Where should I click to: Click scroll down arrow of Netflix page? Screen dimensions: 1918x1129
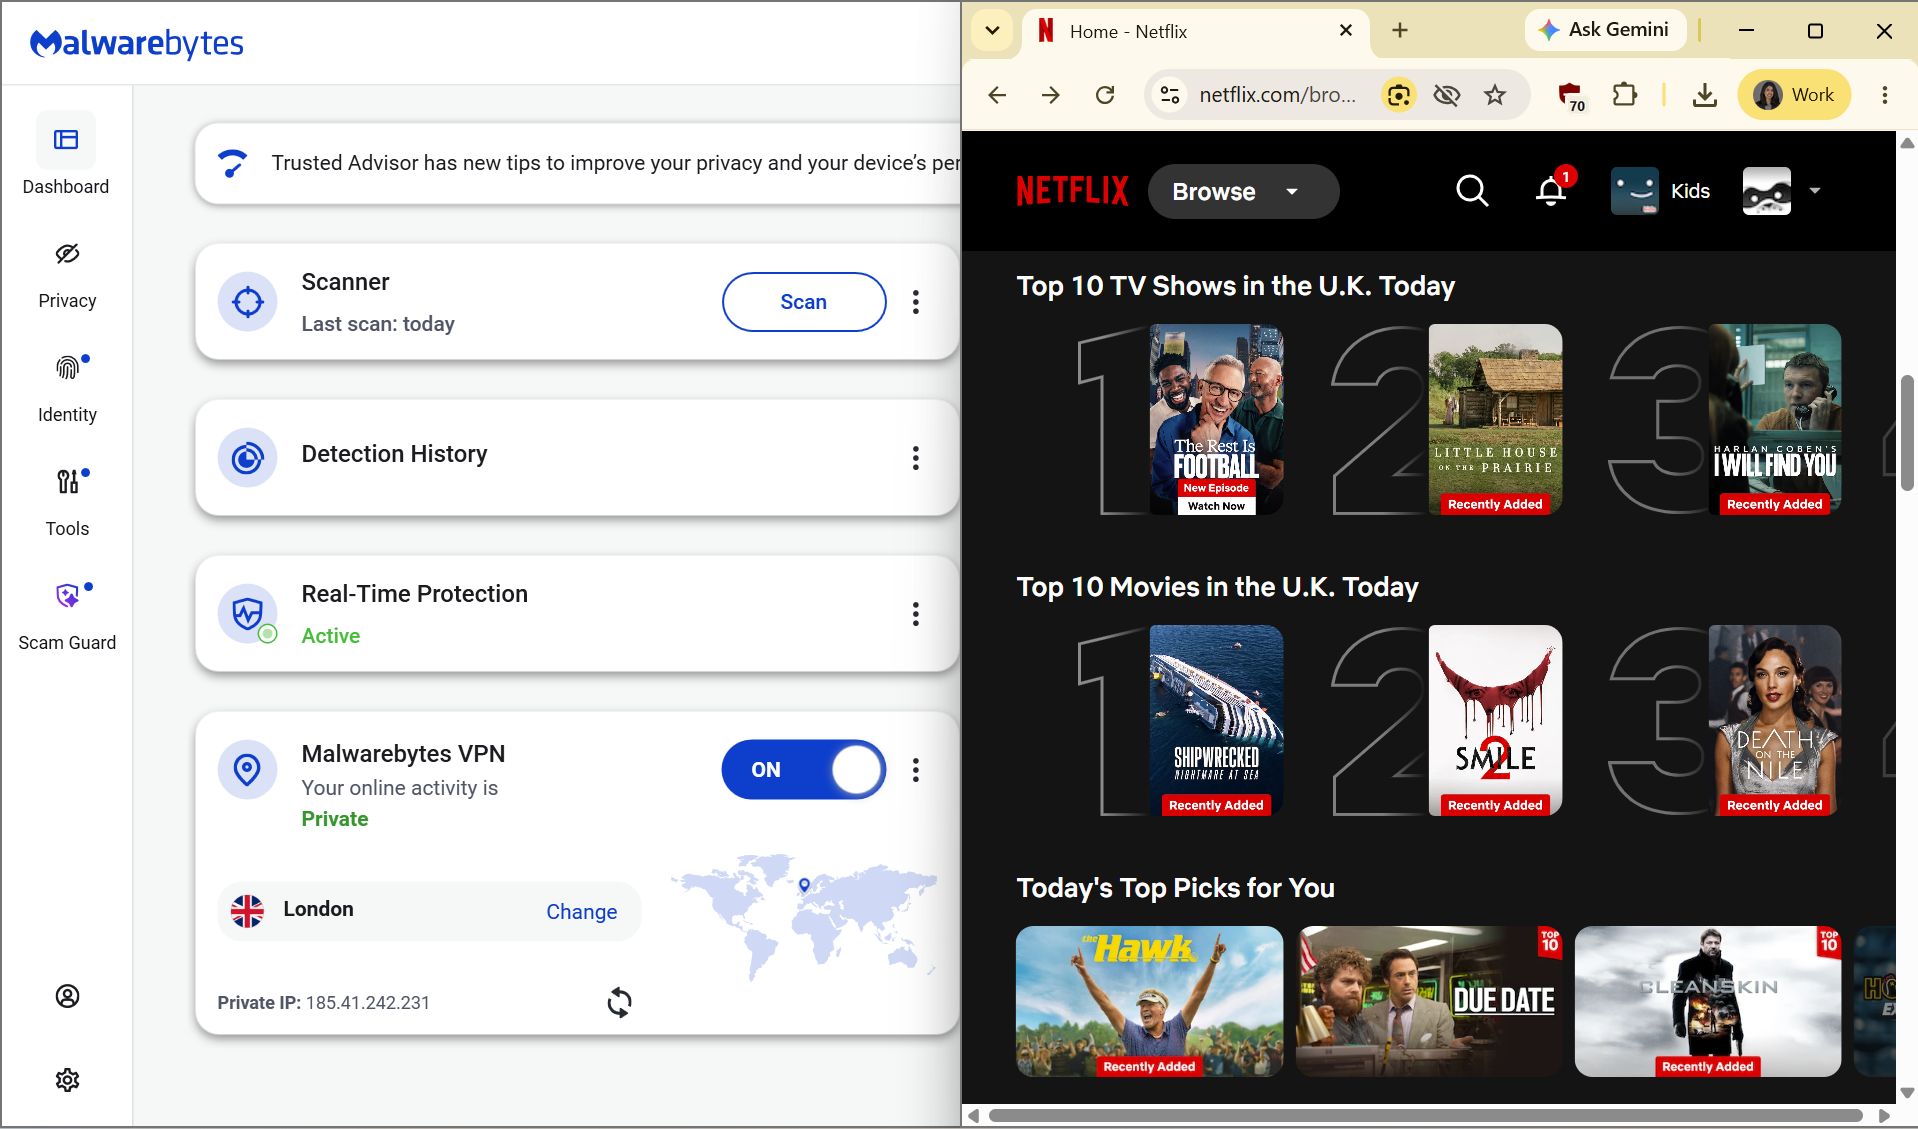point(1907,1093)
